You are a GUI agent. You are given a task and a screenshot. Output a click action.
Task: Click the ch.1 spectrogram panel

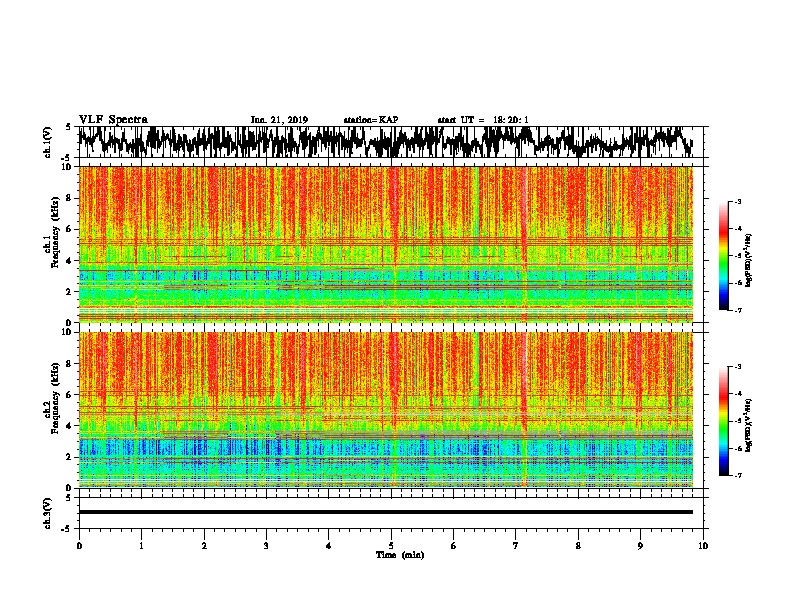386,244
